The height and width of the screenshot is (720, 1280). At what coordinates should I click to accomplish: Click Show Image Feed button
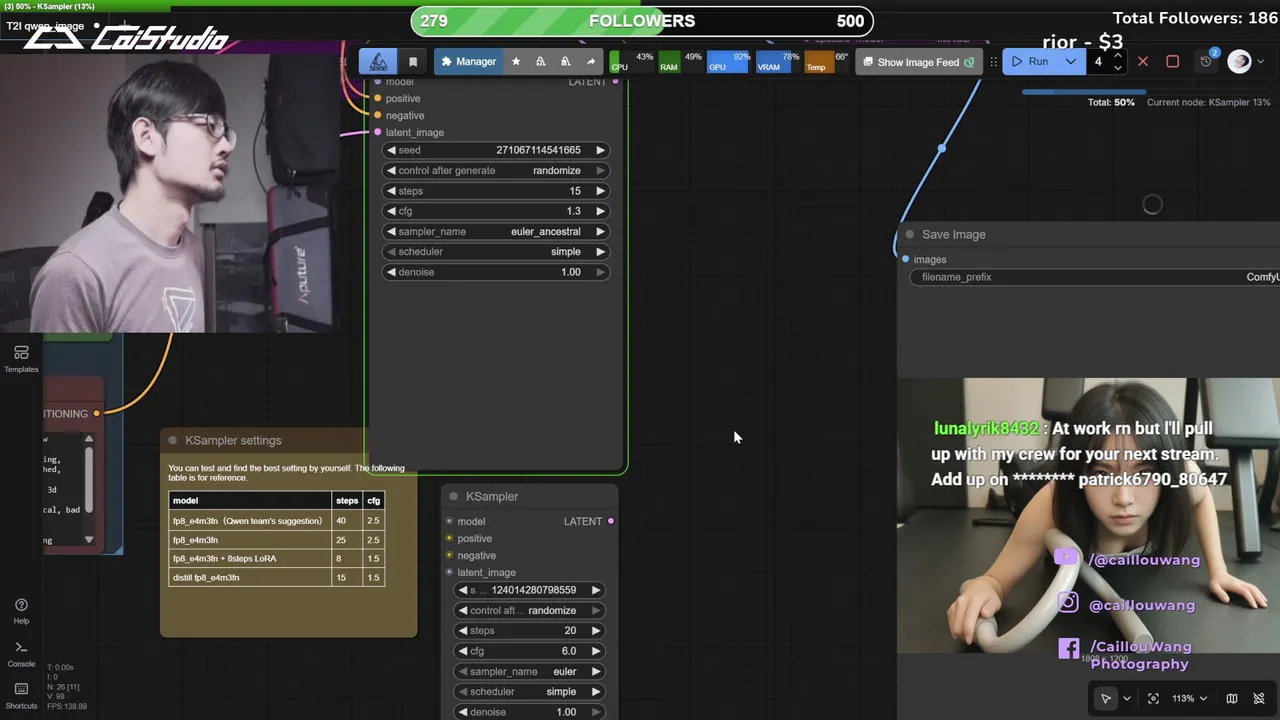tap(919, 62)
